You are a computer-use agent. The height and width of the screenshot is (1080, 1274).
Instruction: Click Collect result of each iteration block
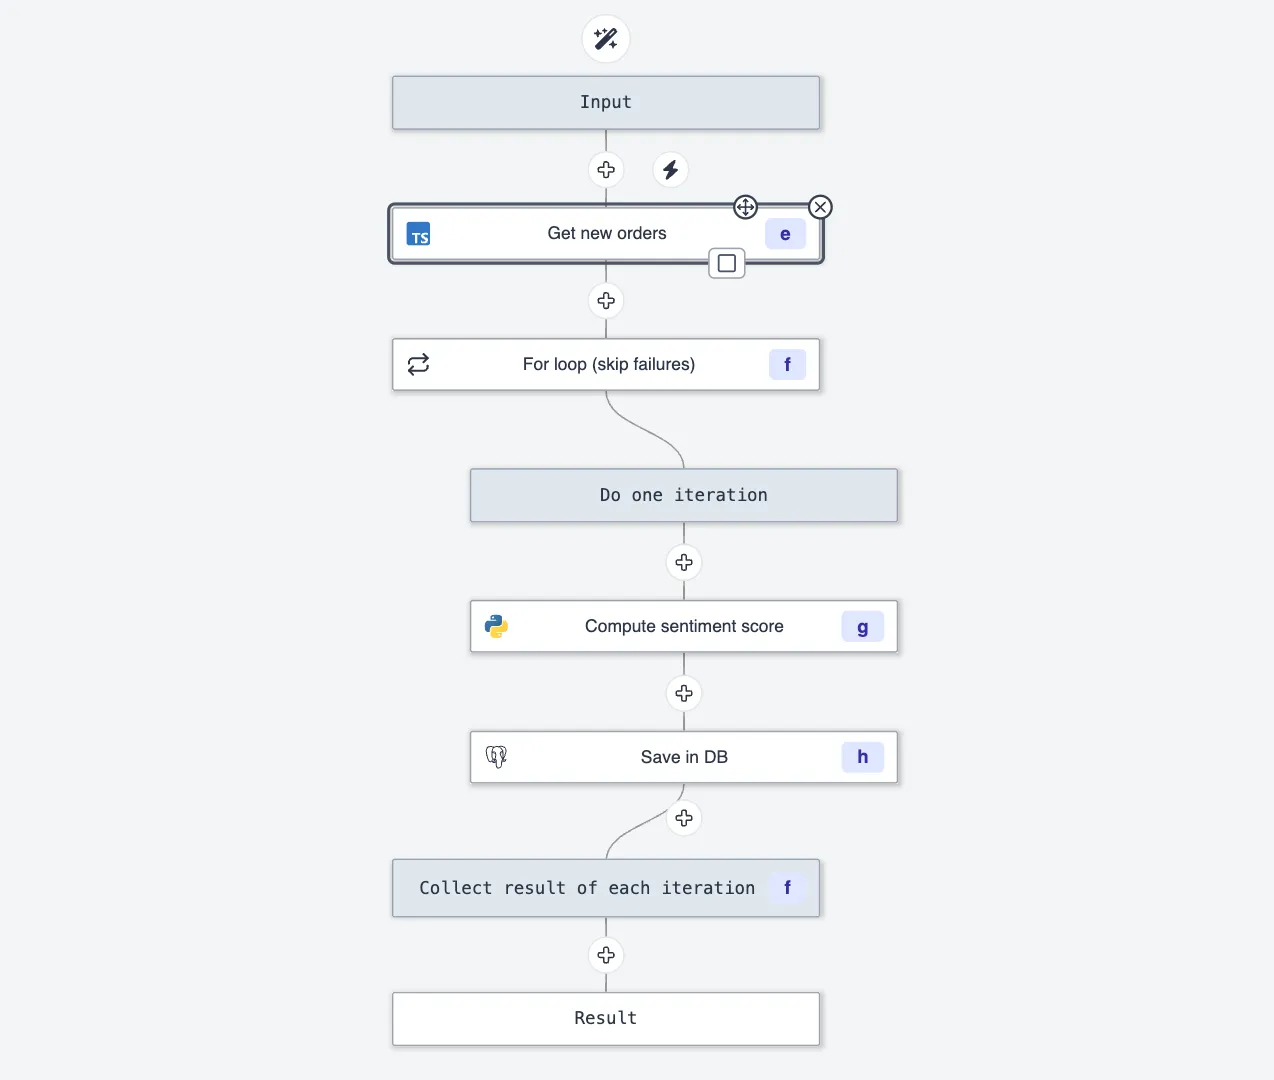pyautogui.click(x=586, y=888)
